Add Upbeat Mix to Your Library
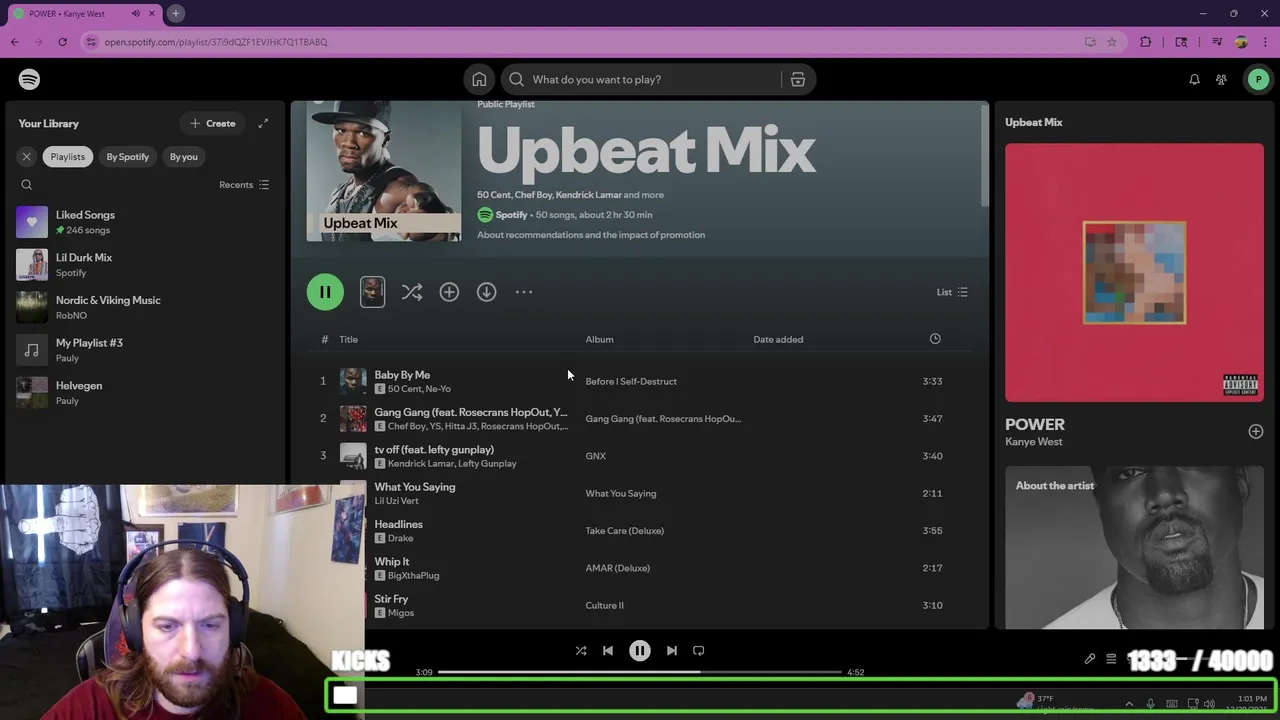Image resolution: width=1280 pixels, height=720 pixels. point(449,292)
